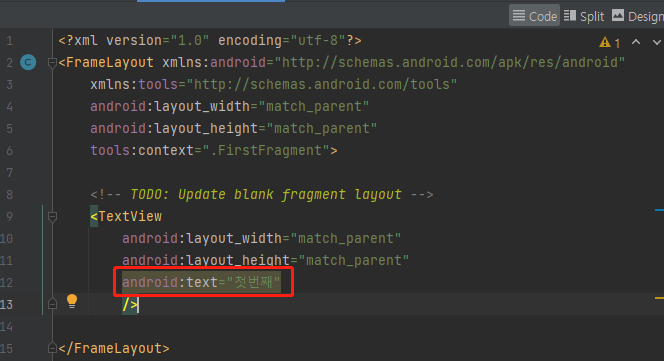This screenshot has width=664, height=361.
Task: Open the yellow lightbulb quick-fix on line 13
Action: coord(72,301)
